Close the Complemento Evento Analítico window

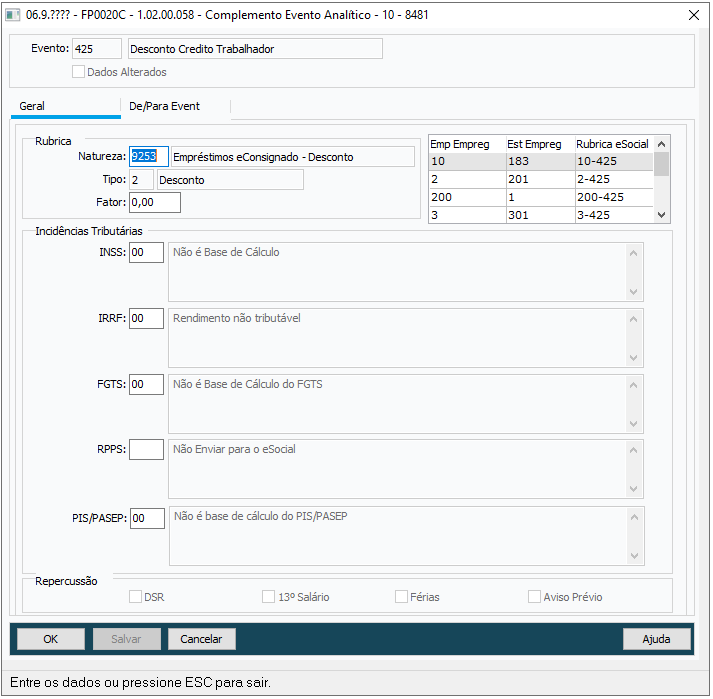pyautogui.click(x=693, y=15)
